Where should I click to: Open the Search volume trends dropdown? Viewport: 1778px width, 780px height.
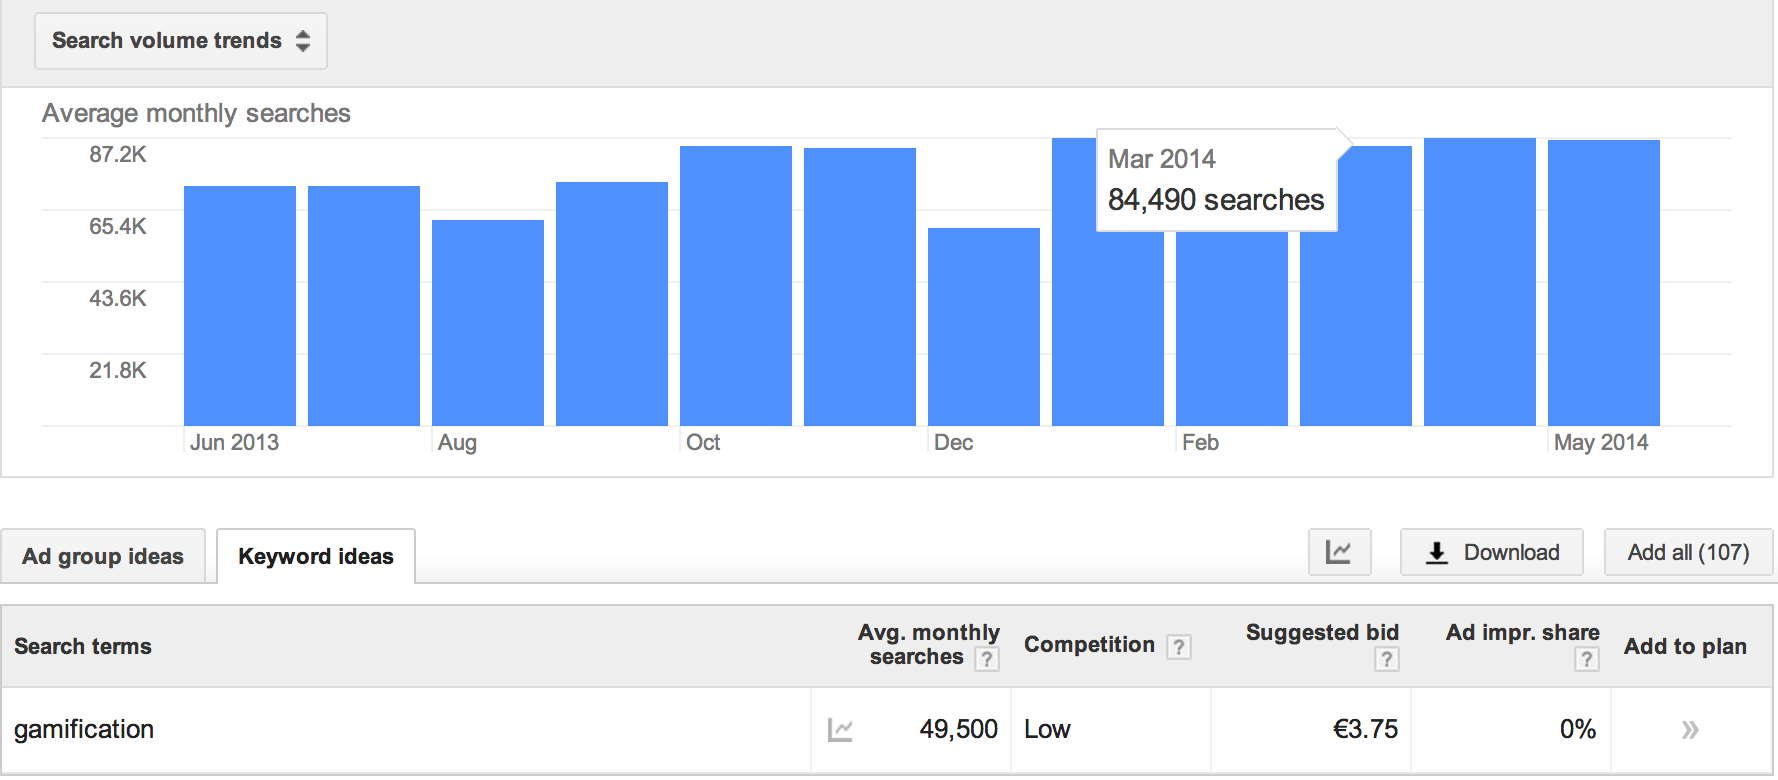180,41
